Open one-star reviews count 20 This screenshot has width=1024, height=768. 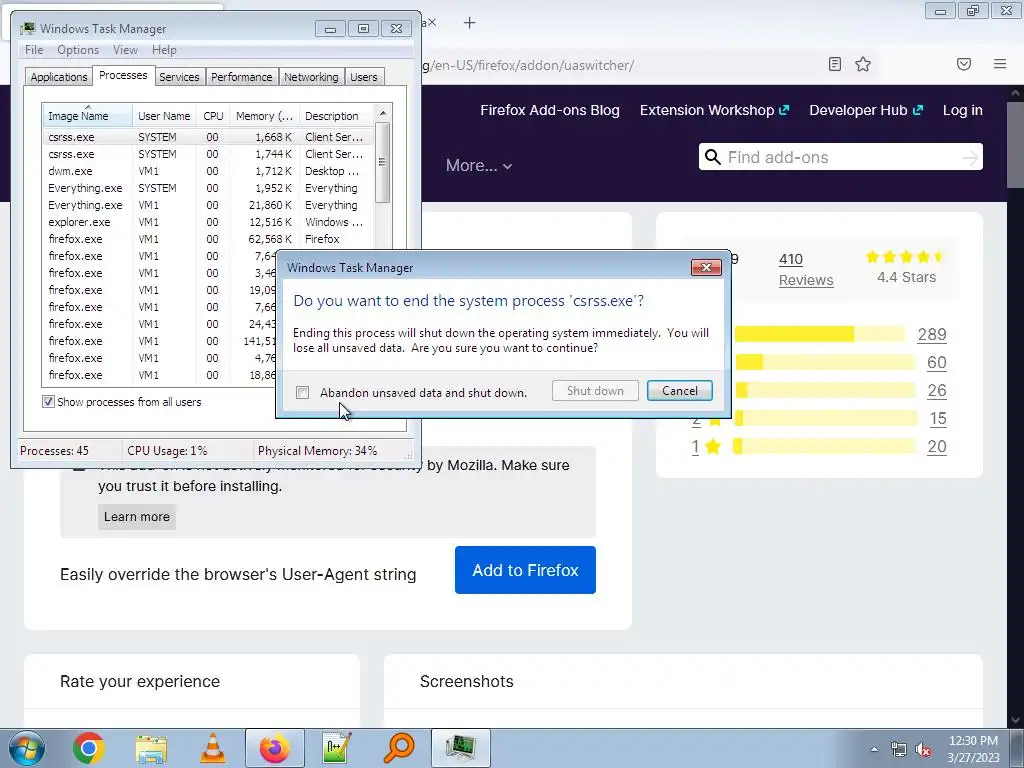[x=936, y=447]
